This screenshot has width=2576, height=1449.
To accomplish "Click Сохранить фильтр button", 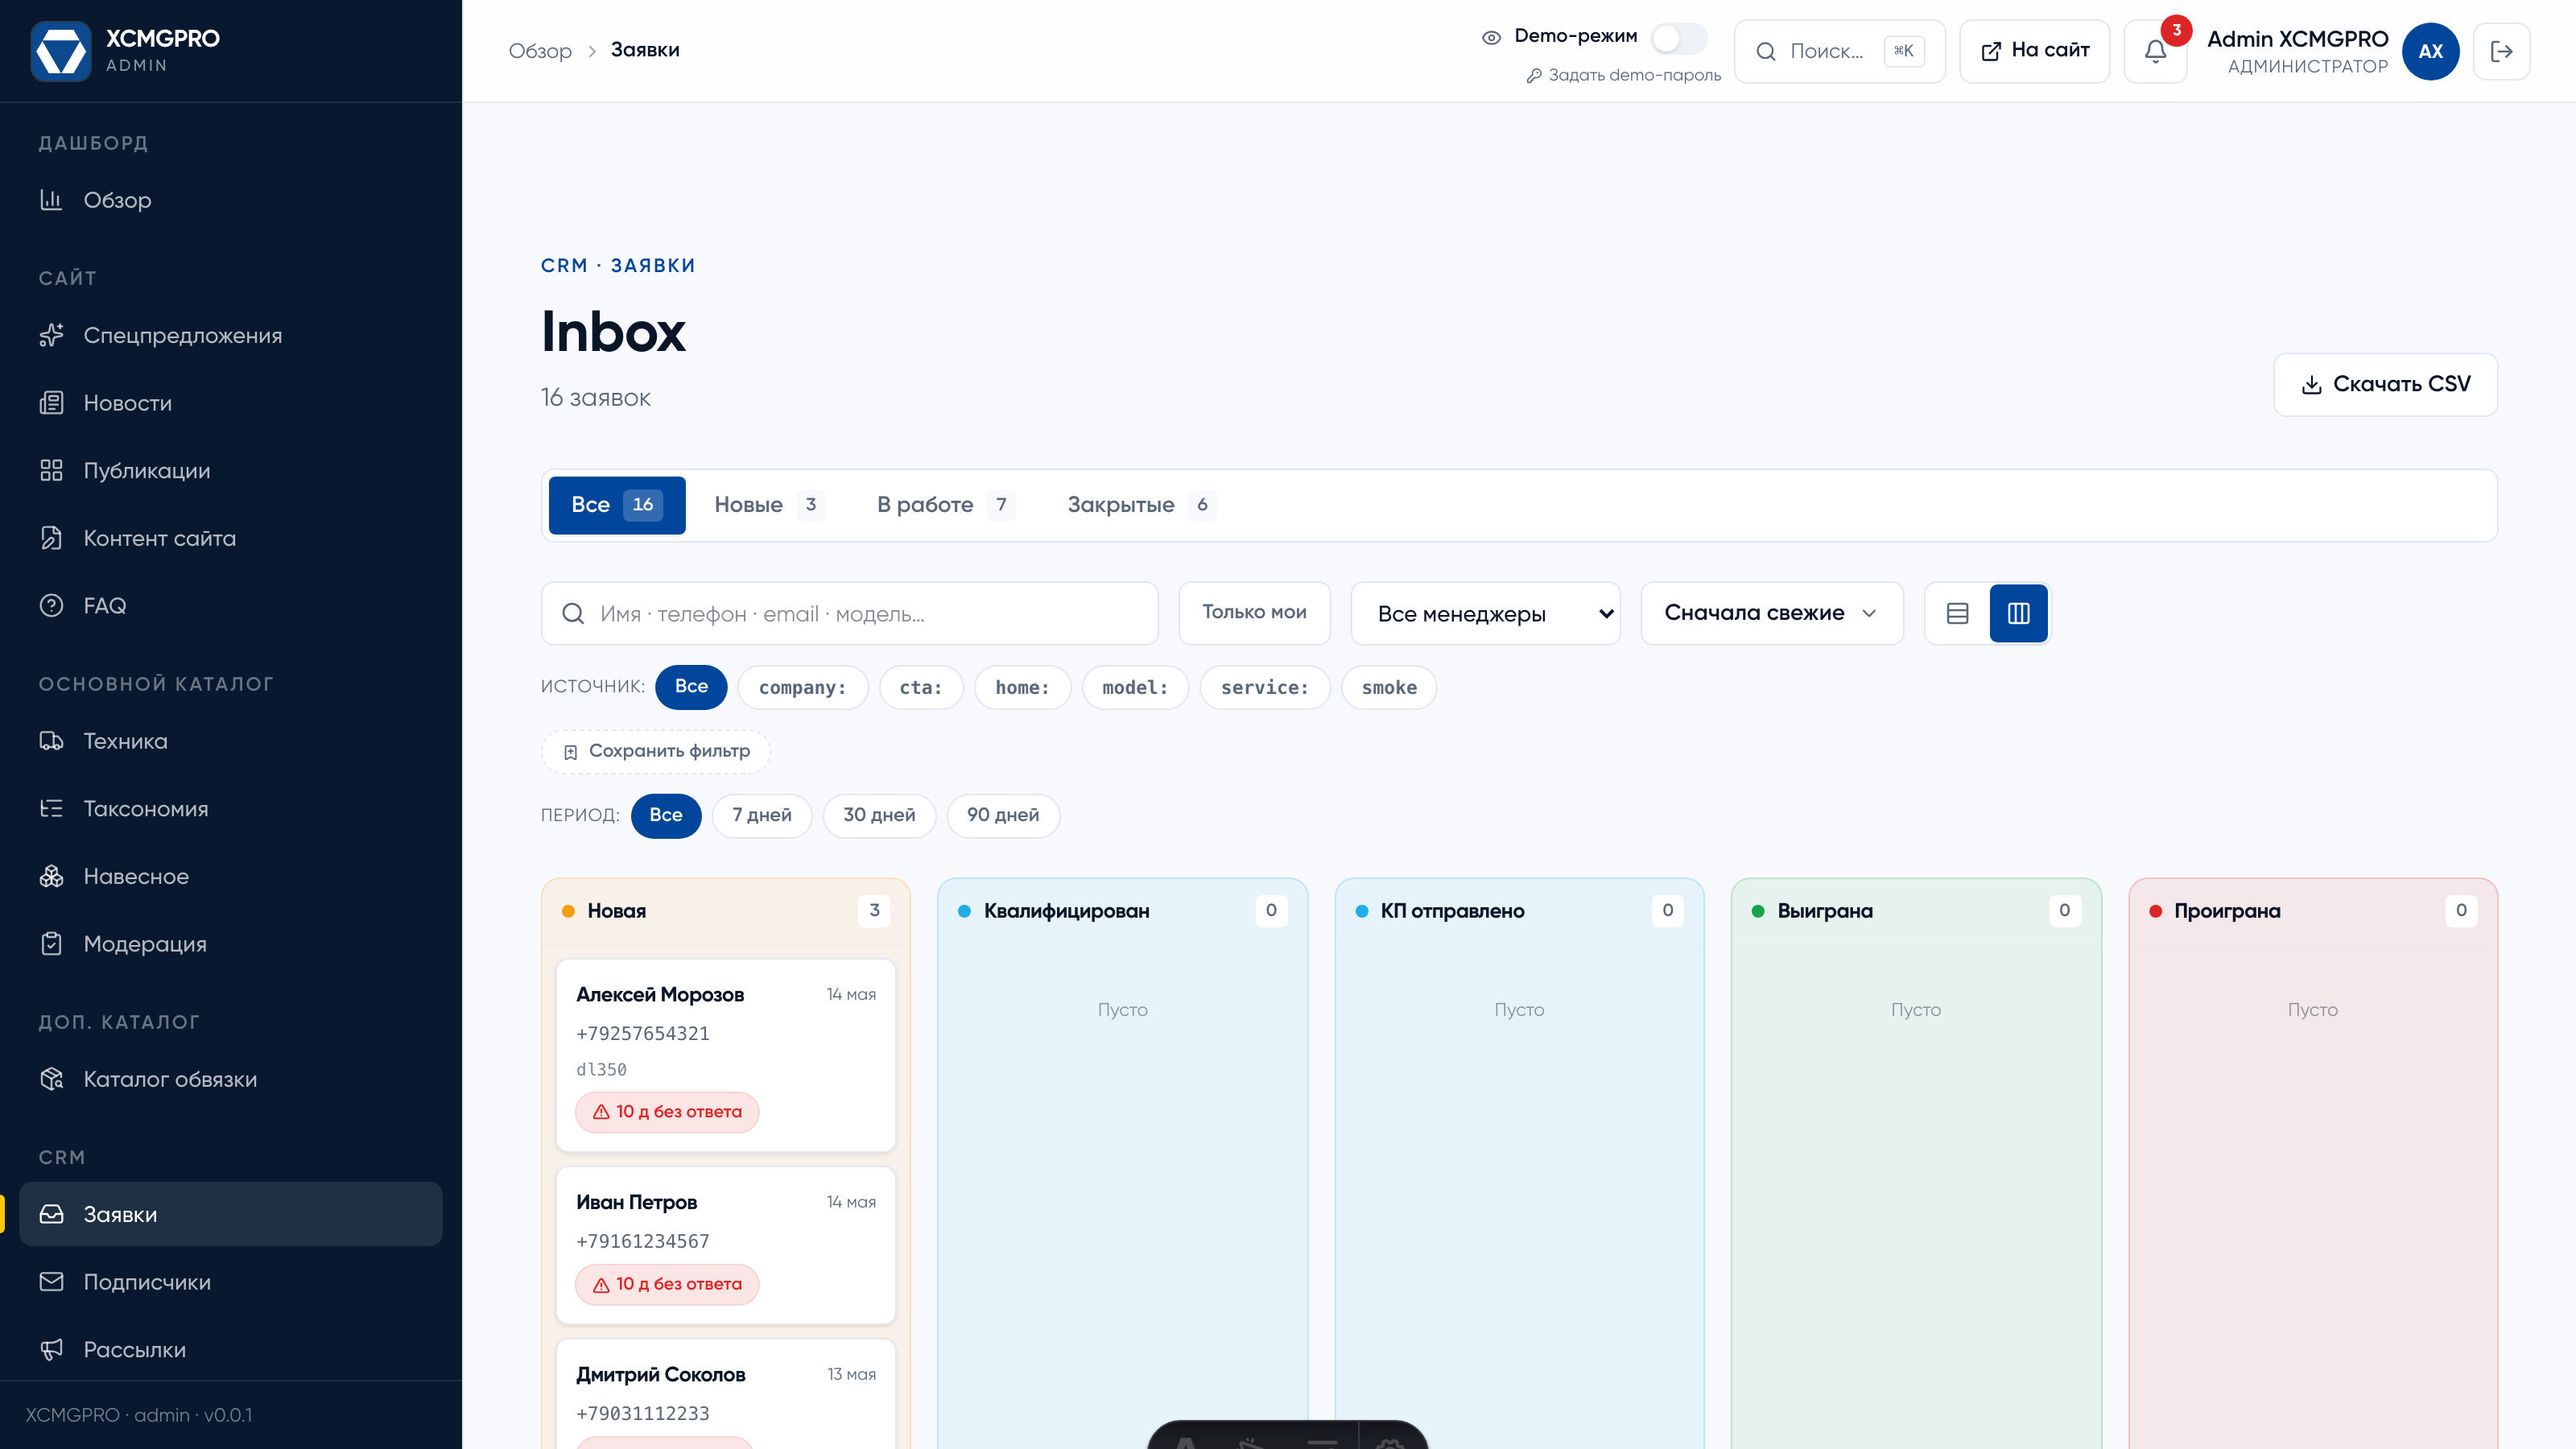I will 655,751.
